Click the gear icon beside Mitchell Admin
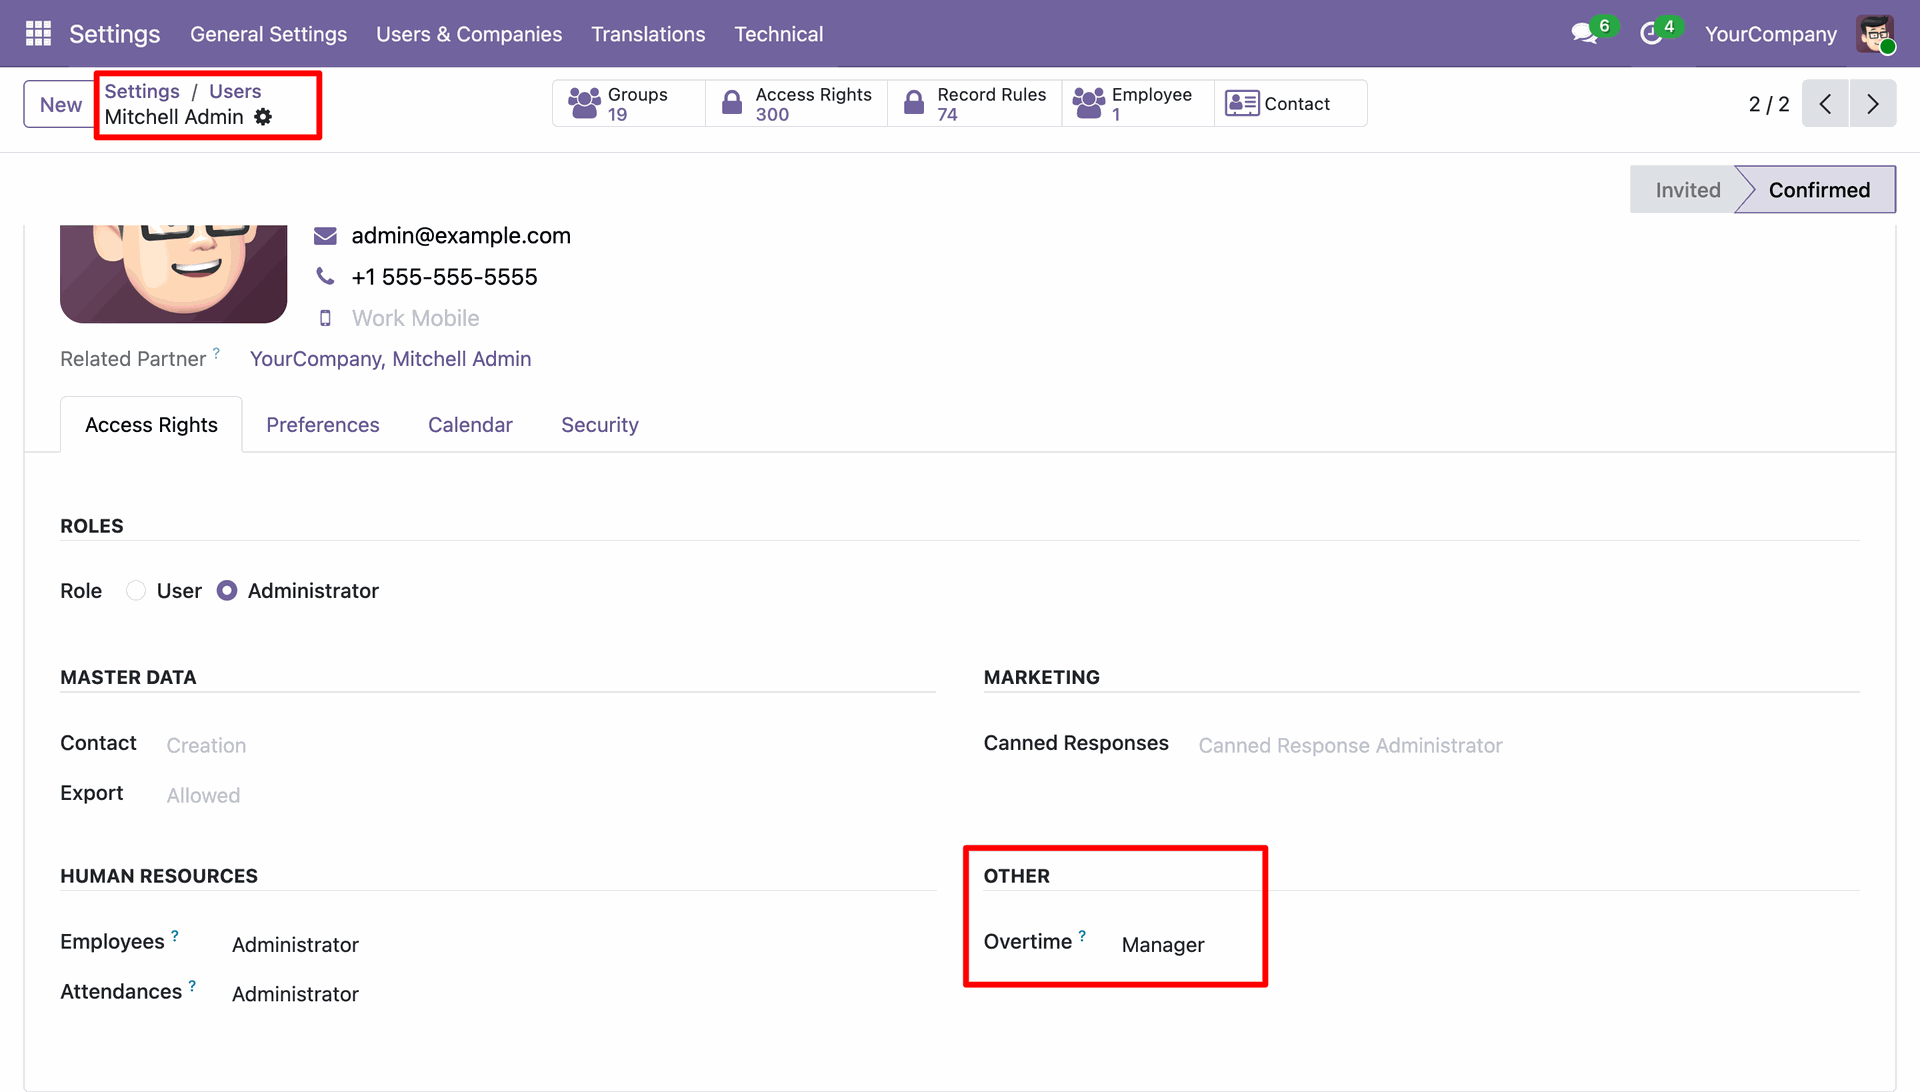 pyautogui.click(x=263, y=117)
